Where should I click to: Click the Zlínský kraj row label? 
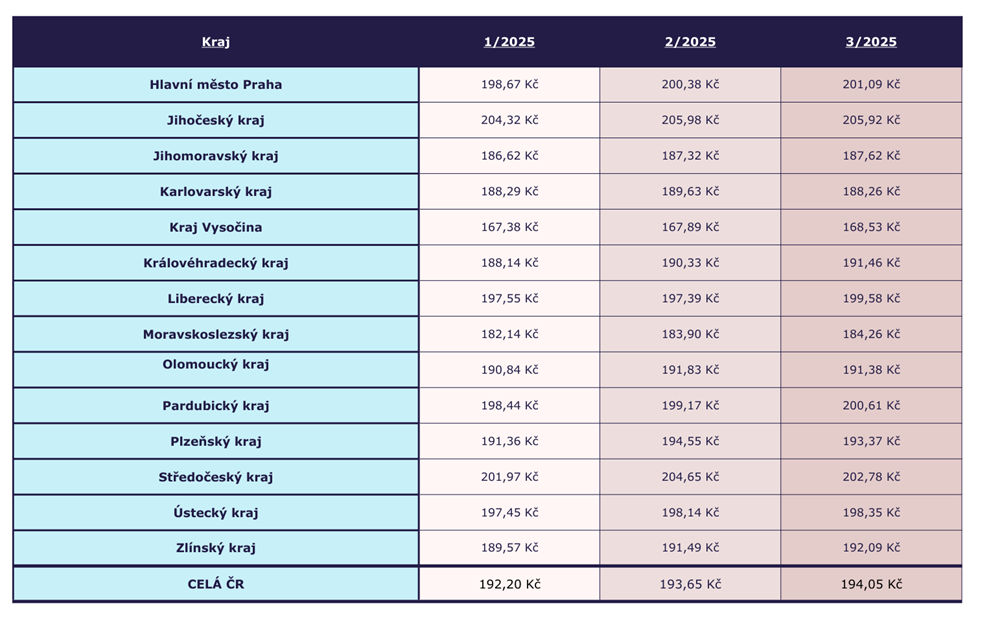pos(216,548)
